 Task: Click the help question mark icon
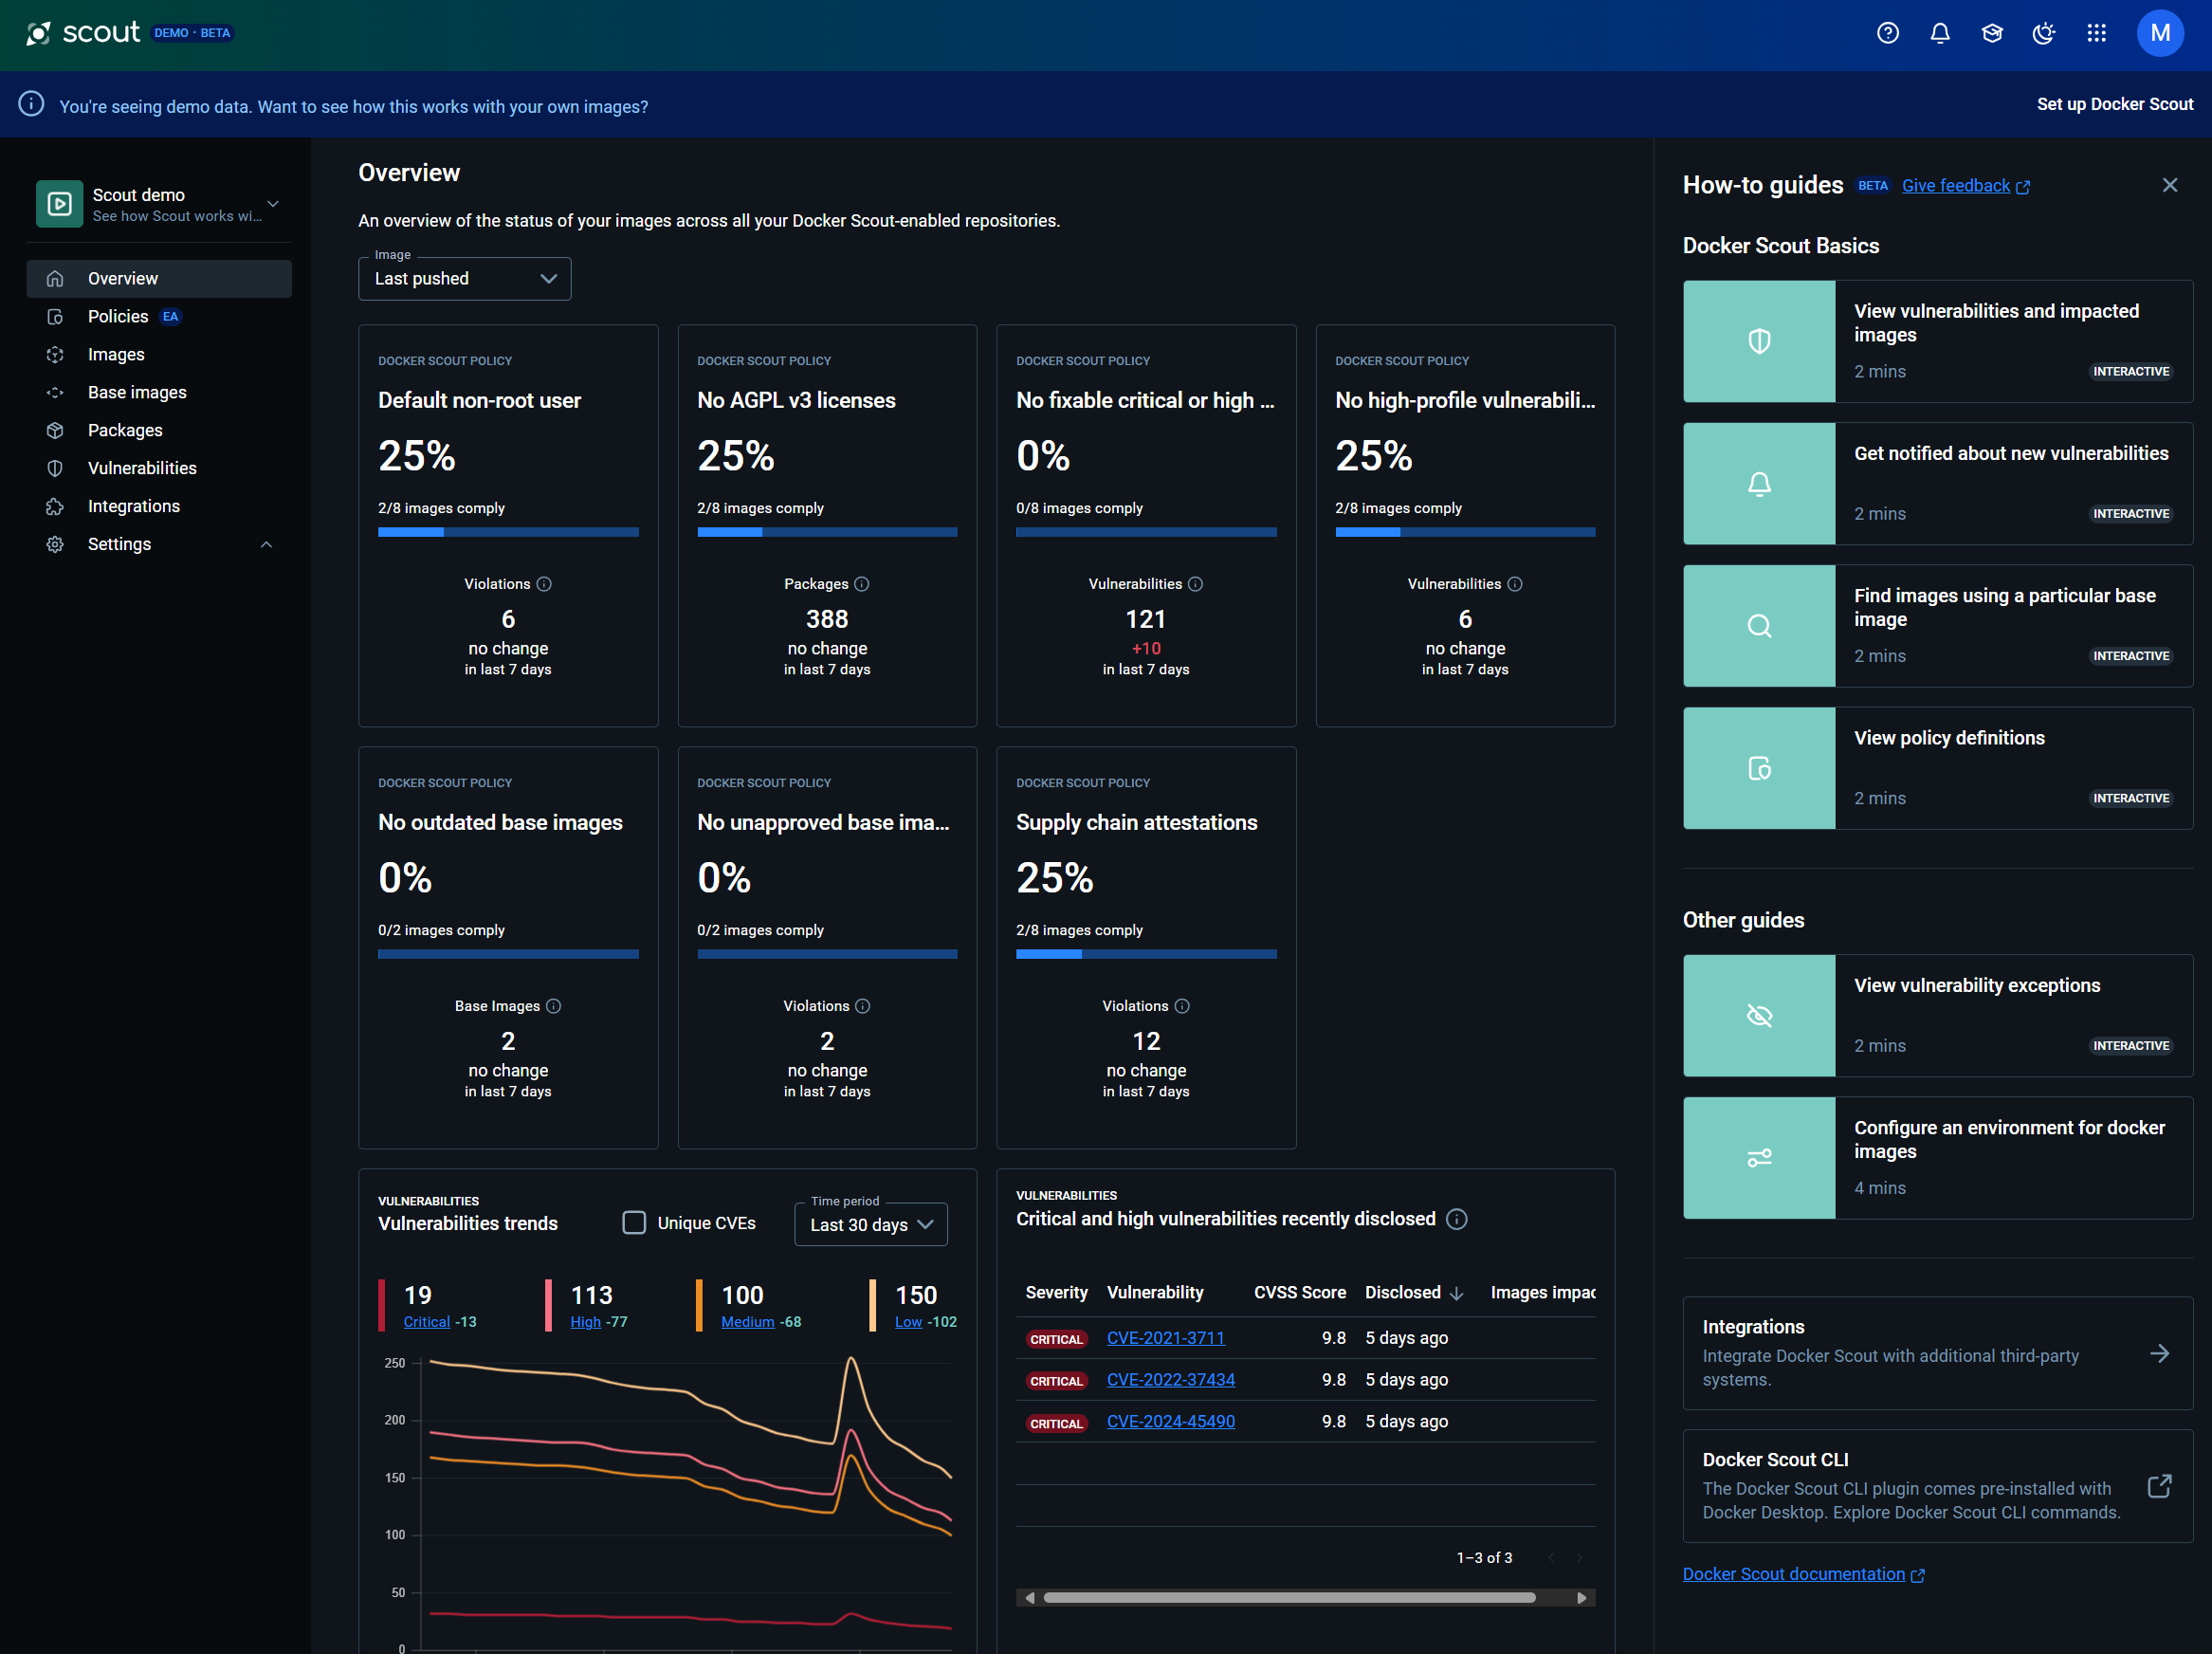1887,33
